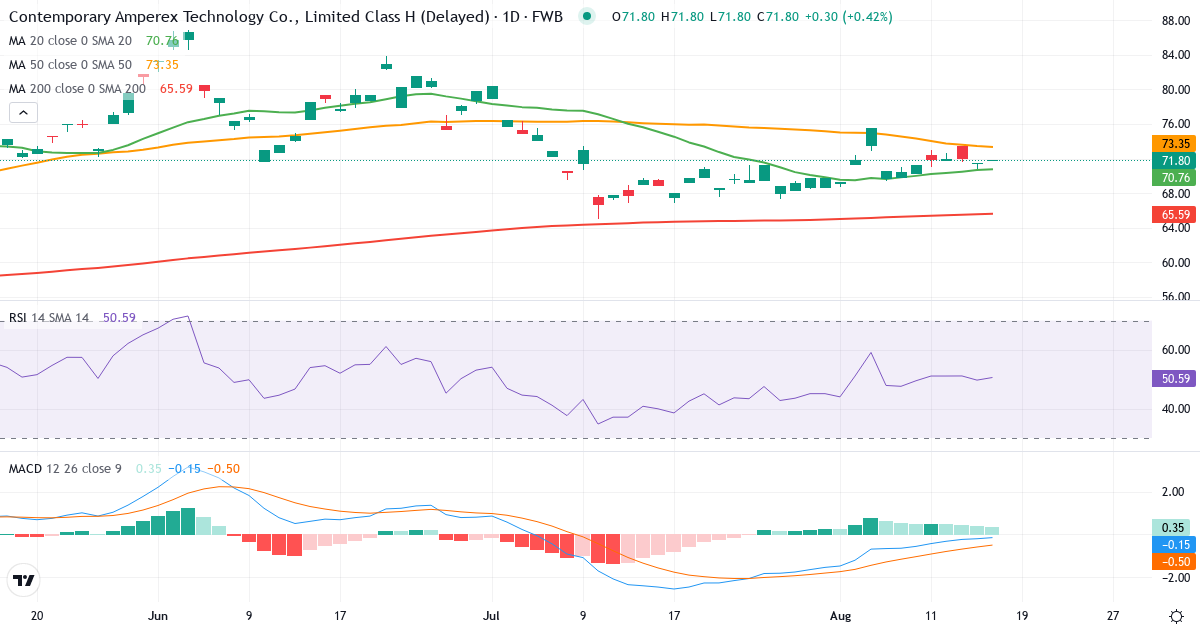This screenshot has width=1200, height=630.
Task: Click the current price 71.80 axis label
Action: [x=1176, y=160]
